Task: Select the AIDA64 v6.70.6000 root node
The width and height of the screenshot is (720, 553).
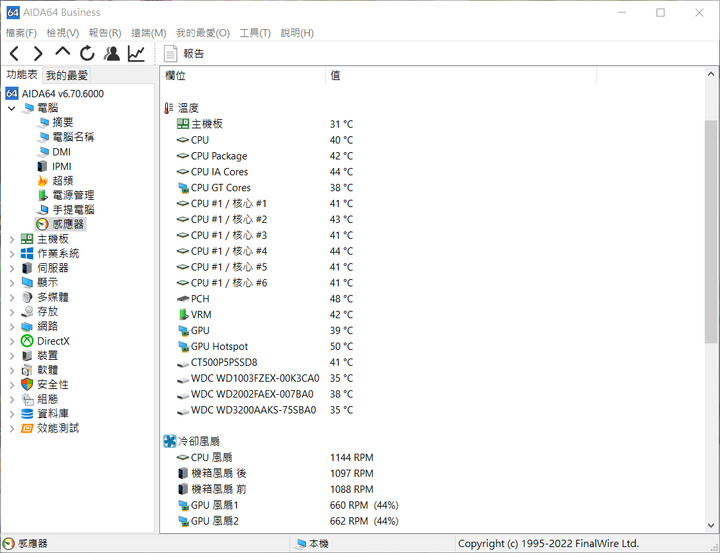Action: click(62, 94)
